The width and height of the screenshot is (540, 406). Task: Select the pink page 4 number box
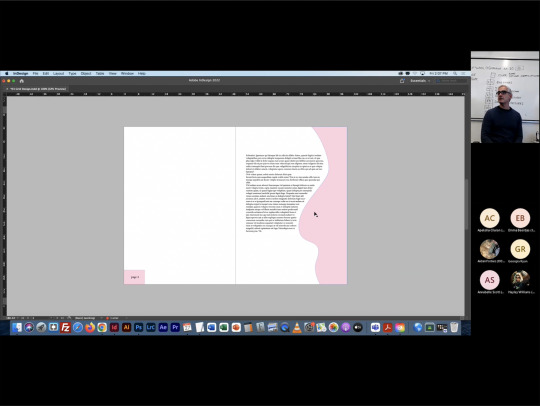click(134, 277)
